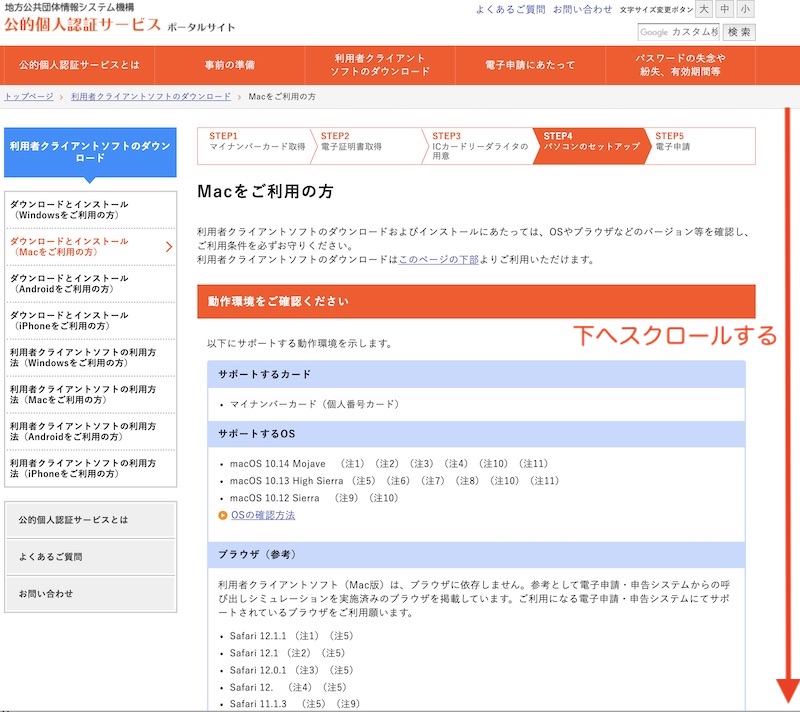Screen dimensions: 800x712
Task: Open 利用者クライアントソフトの利用方法 (Windowsをご利用の方)
Action: (90, 358)
